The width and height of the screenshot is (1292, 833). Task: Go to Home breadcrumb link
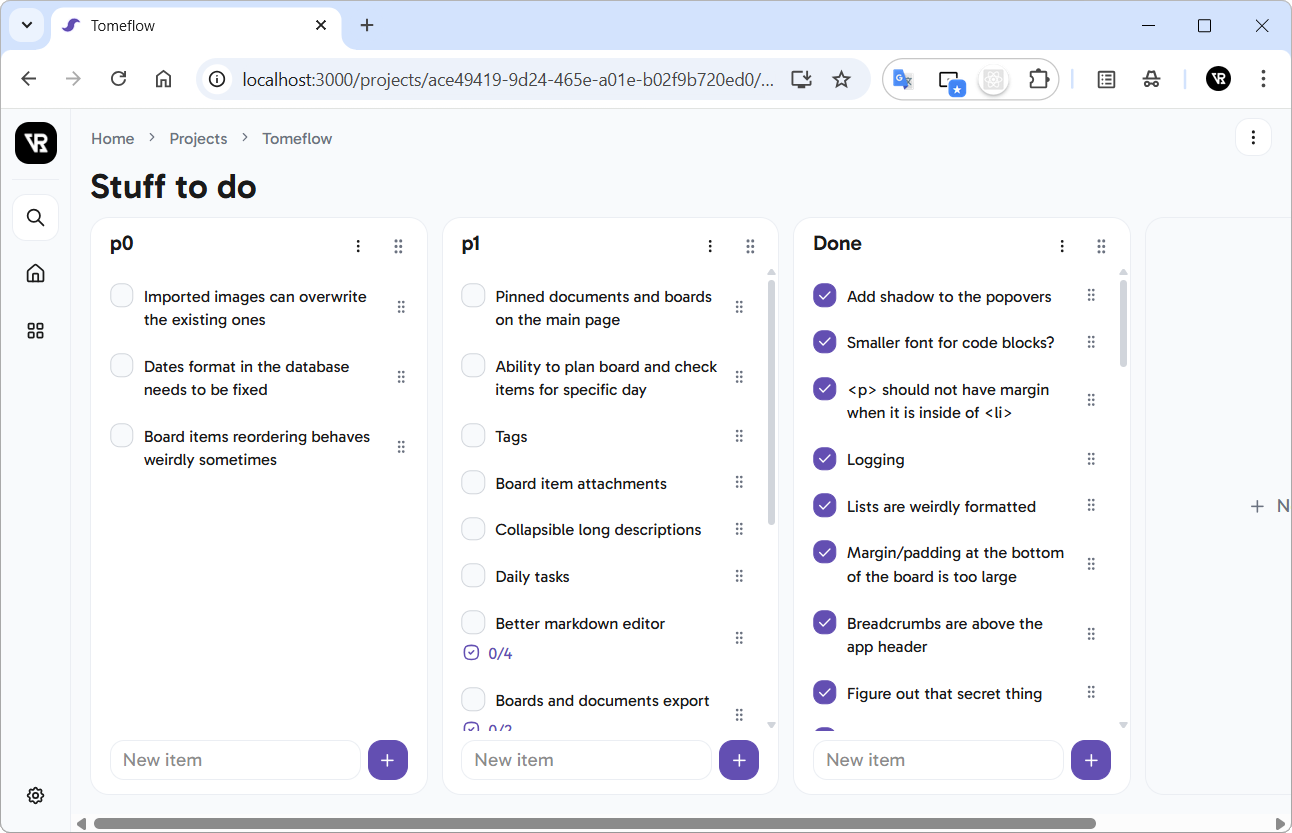[112, 139]
